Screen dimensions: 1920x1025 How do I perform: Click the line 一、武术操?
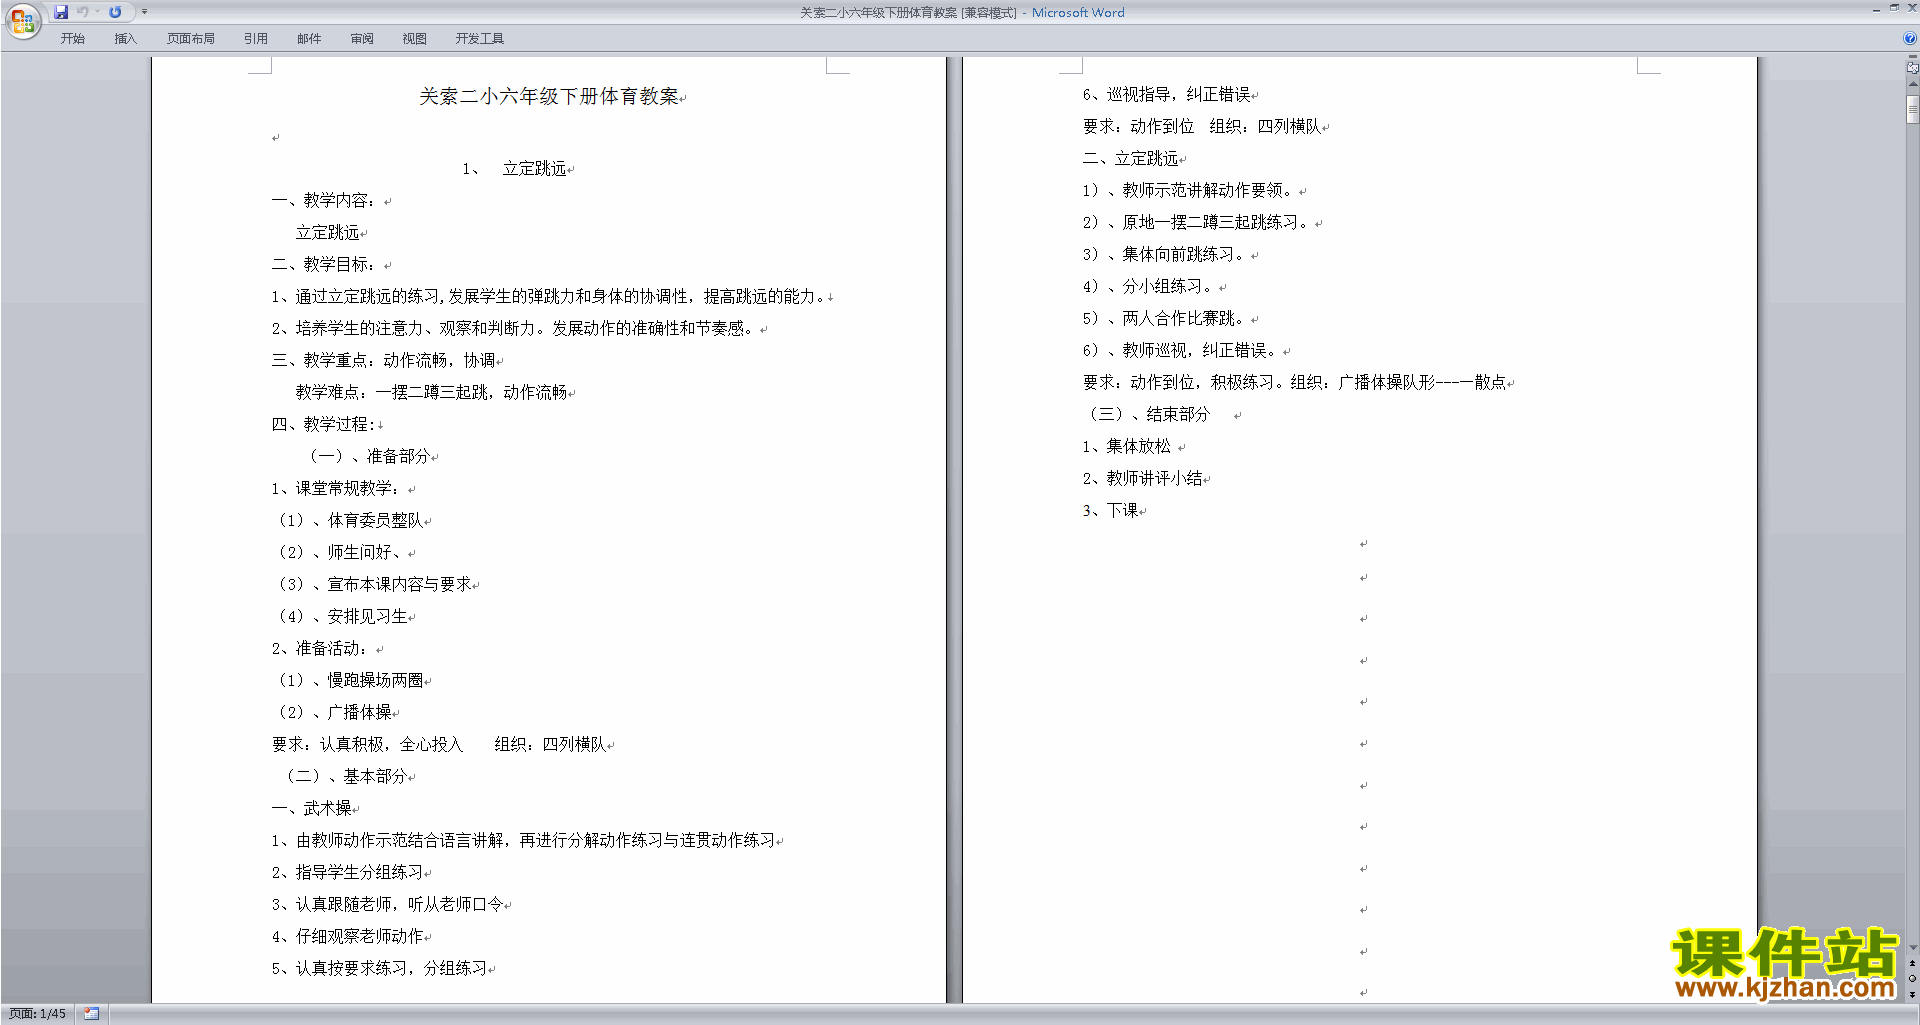point(312,808)
